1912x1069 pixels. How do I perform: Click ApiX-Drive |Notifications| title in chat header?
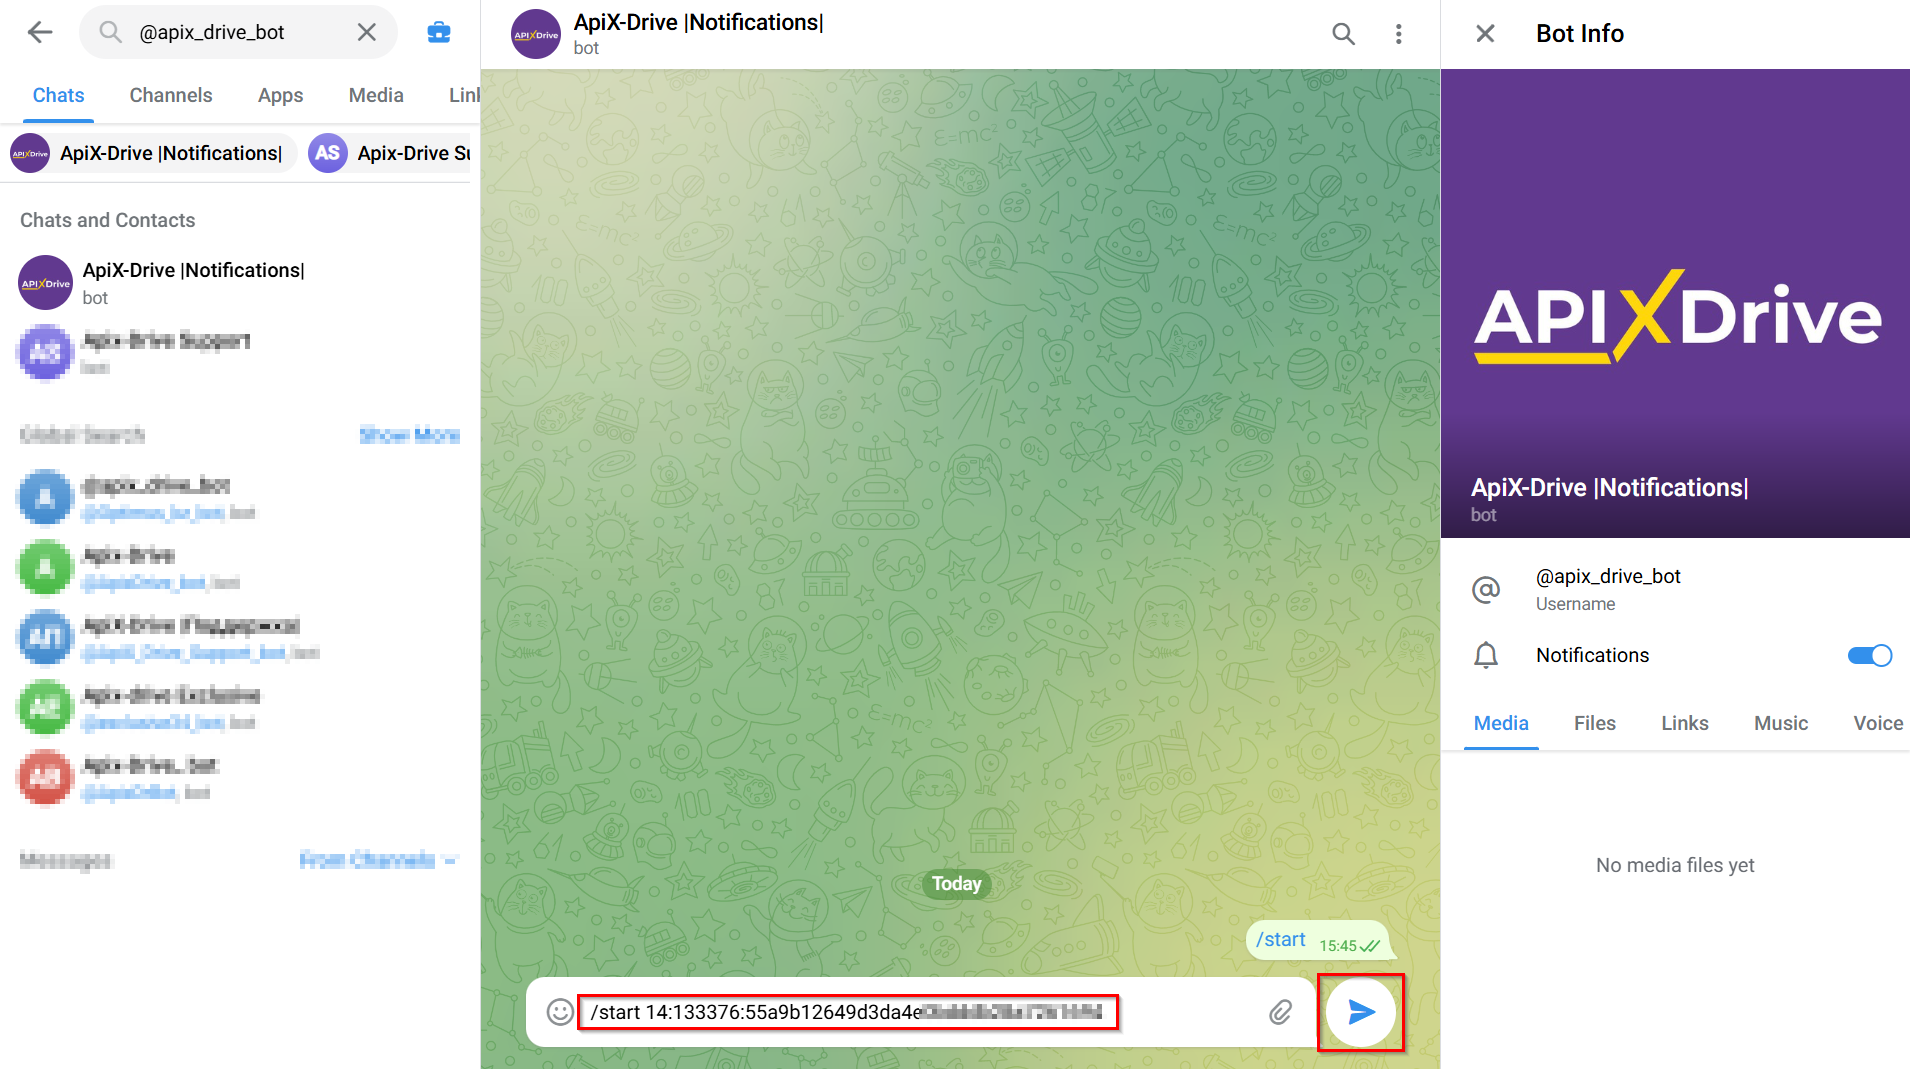coord(698,22)
